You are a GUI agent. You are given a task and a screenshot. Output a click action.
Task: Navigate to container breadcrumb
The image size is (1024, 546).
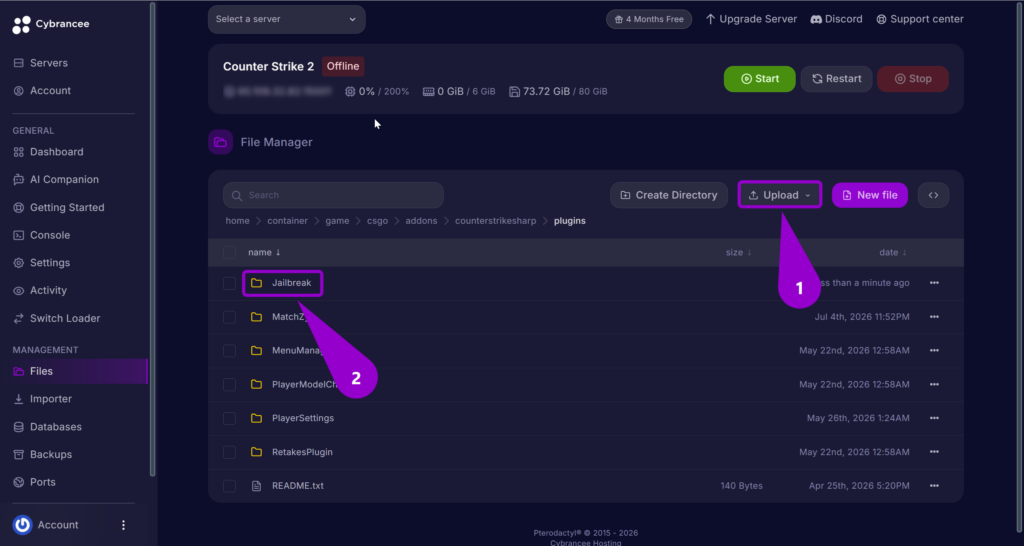point(287,221)
